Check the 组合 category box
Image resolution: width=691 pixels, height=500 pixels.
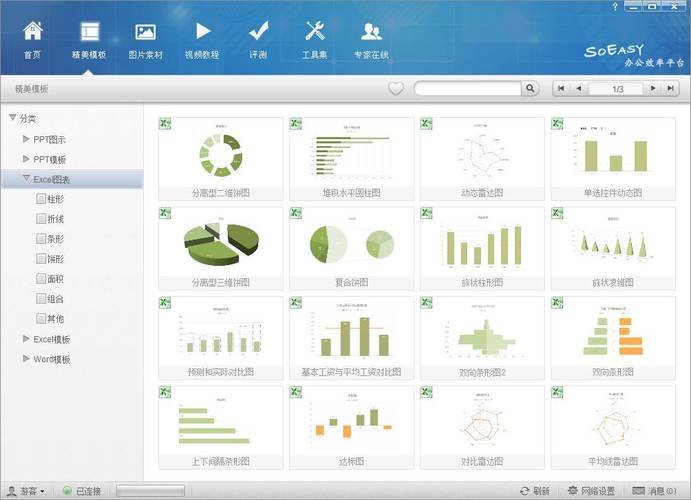pyautogui.click(x=41, y=298)
